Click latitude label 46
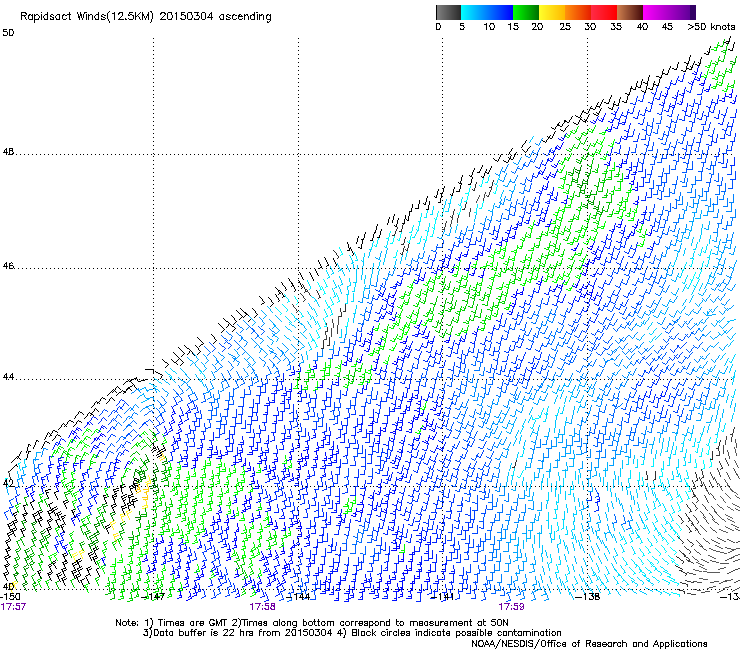740x650 pixels. [8, 266]
